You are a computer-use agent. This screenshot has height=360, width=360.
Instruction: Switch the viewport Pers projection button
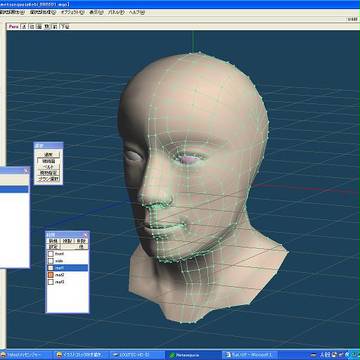pos(14,27)
